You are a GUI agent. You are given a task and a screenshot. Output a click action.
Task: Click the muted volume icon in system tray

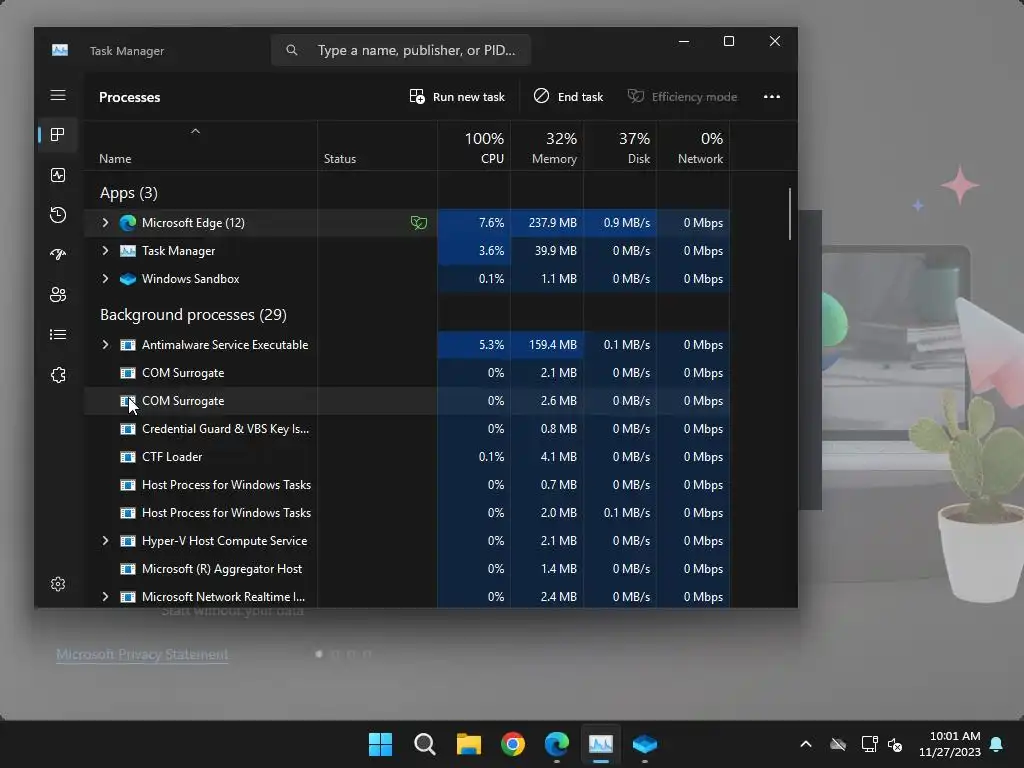[895, 744]
